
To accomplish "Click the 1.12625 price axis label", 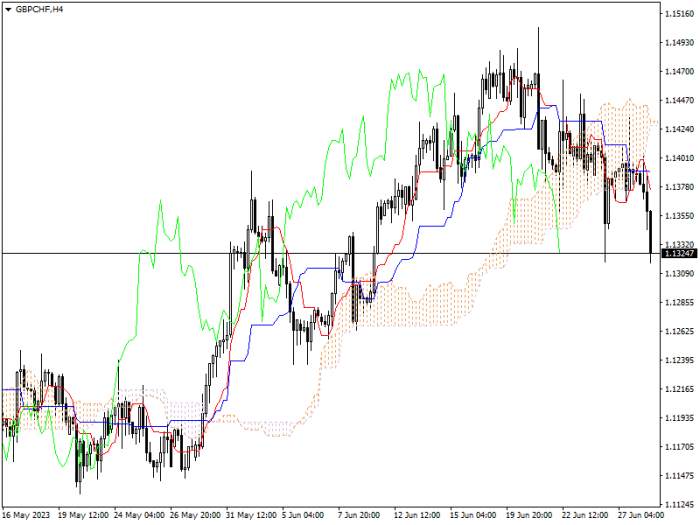I will coord(679,331).
